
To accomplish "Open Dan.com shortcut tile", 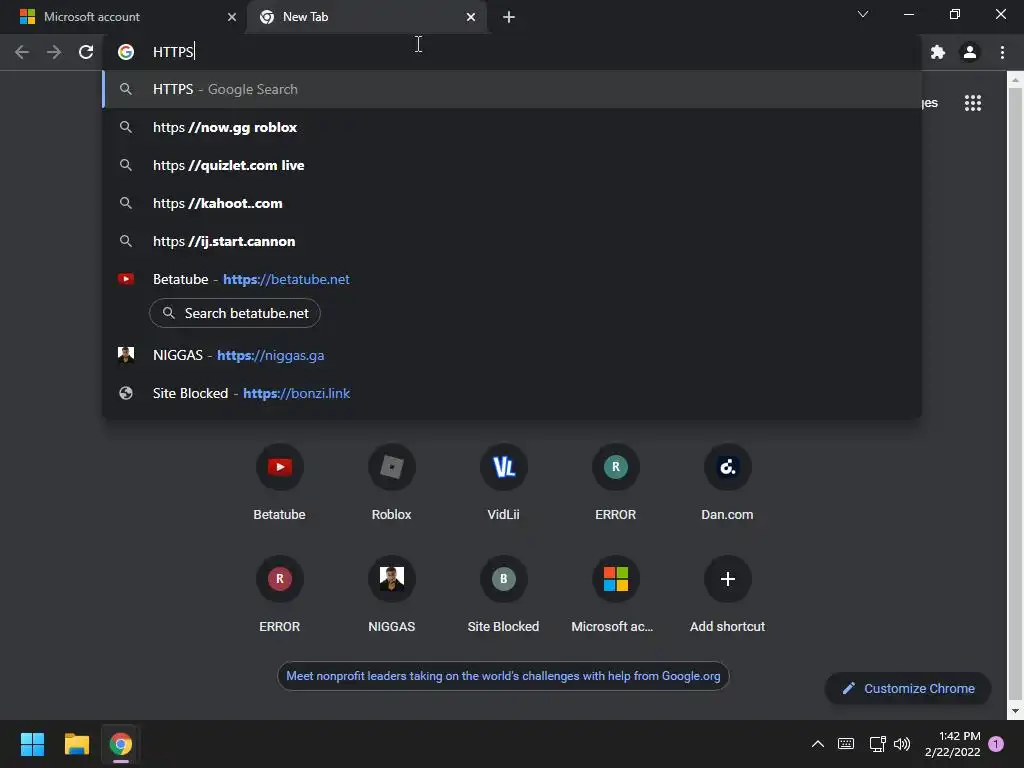I will pyautogui.click(x=727, y=482).
